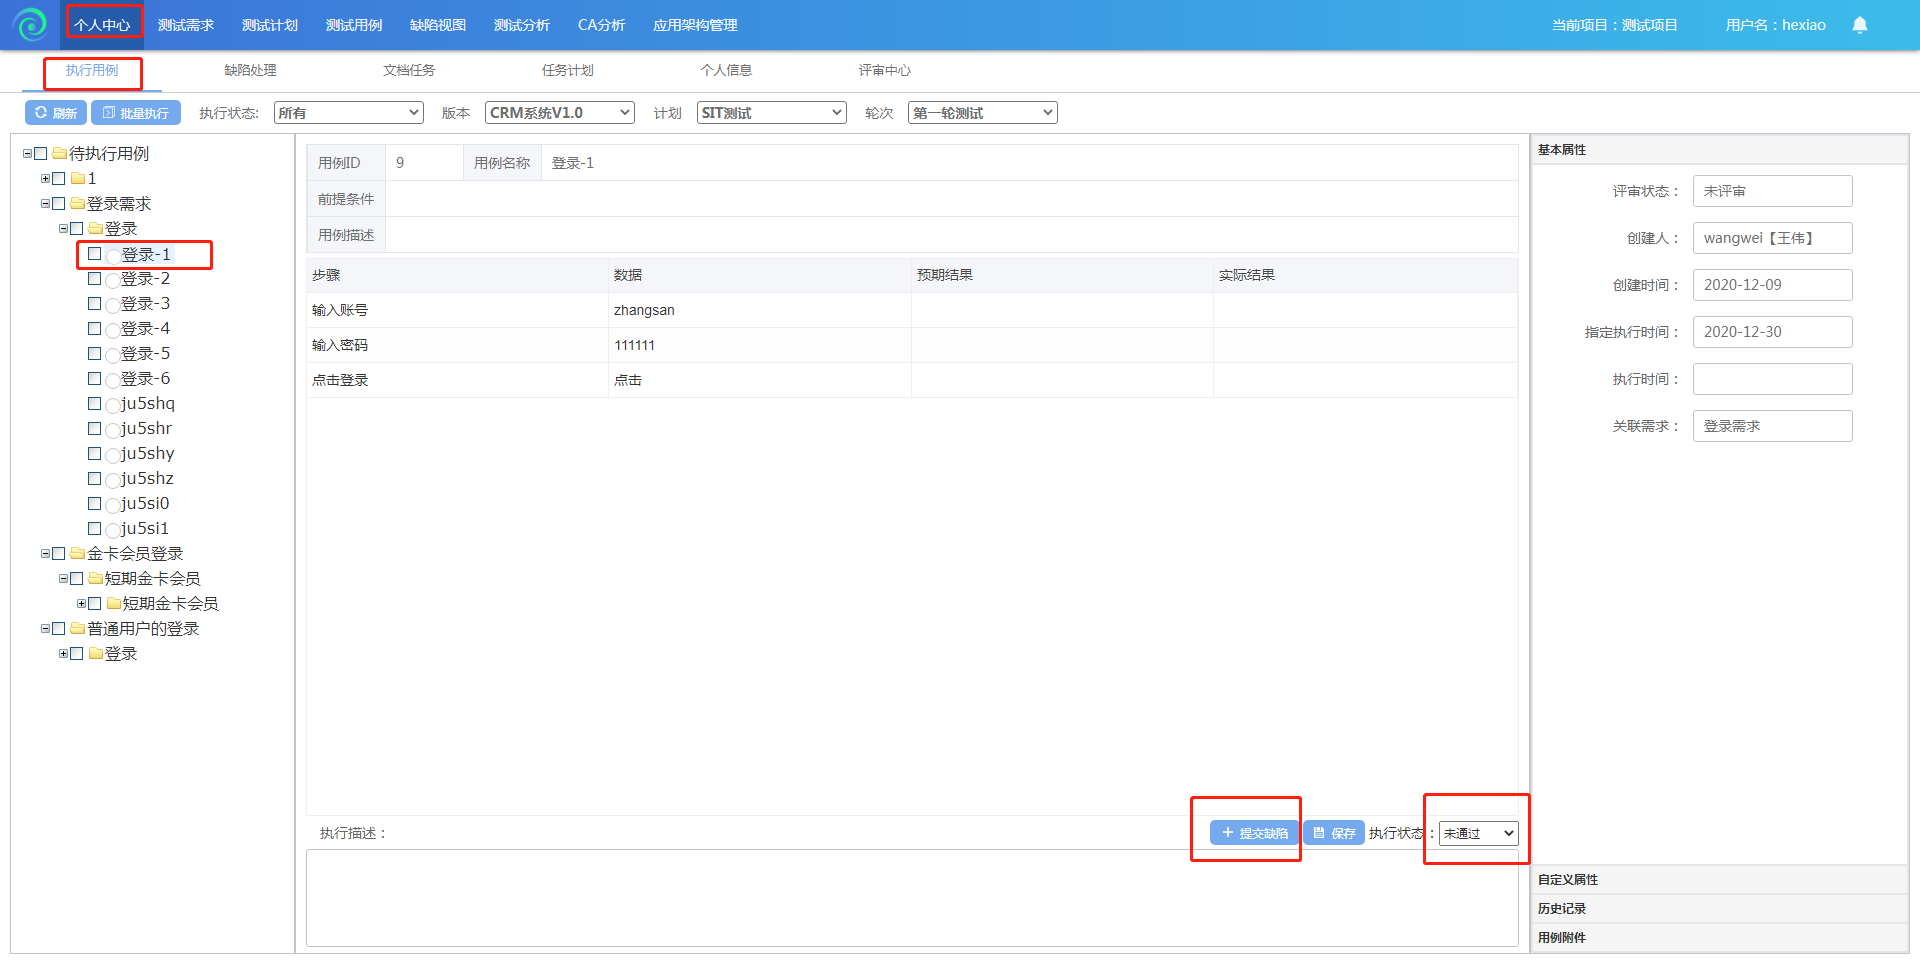Expand the 历史记录 panel section
Screen dimensions: 1920x969
1562,909
